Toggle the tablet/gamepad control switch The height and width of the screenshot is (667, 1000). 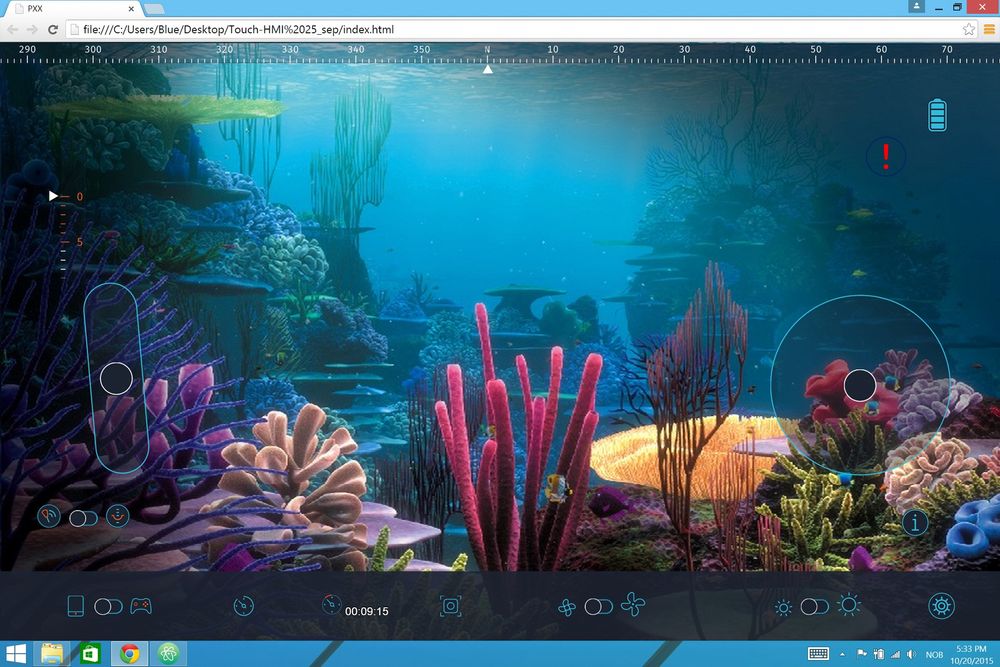(x=108, y=606)
